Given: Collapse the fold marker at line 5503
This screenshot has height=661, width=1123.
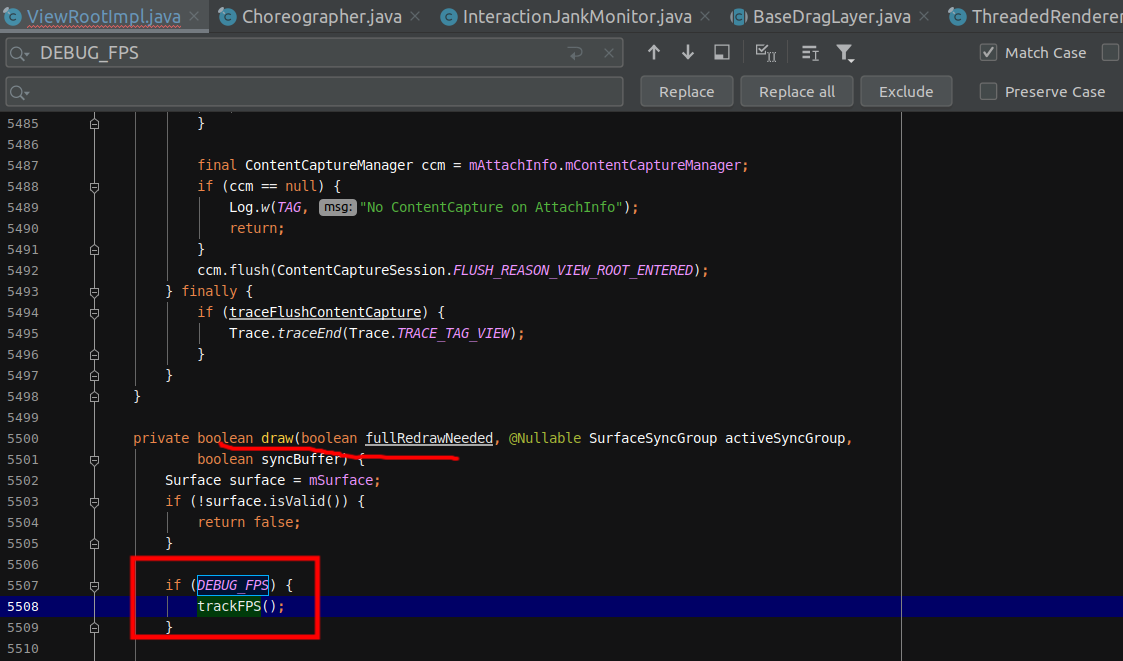Looking at the screenshot, I should [94, 502].
